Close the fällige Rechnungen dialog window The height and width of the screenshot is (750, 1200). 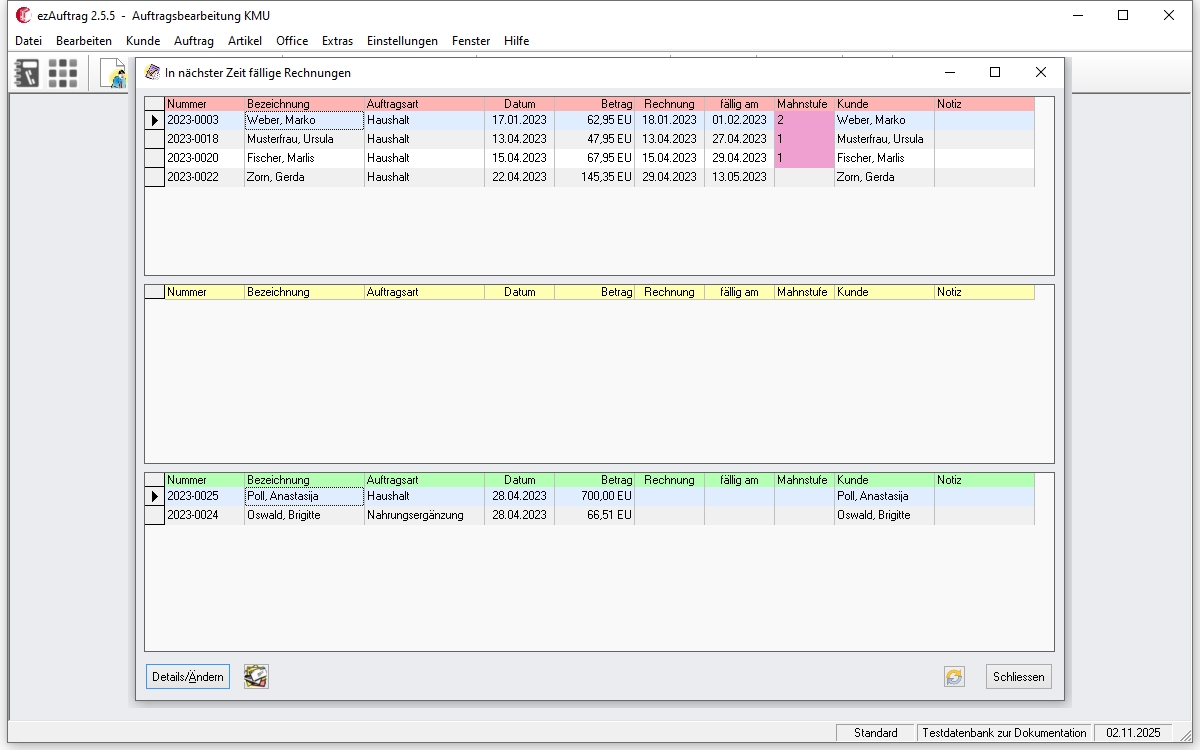tap(1041, 72)
